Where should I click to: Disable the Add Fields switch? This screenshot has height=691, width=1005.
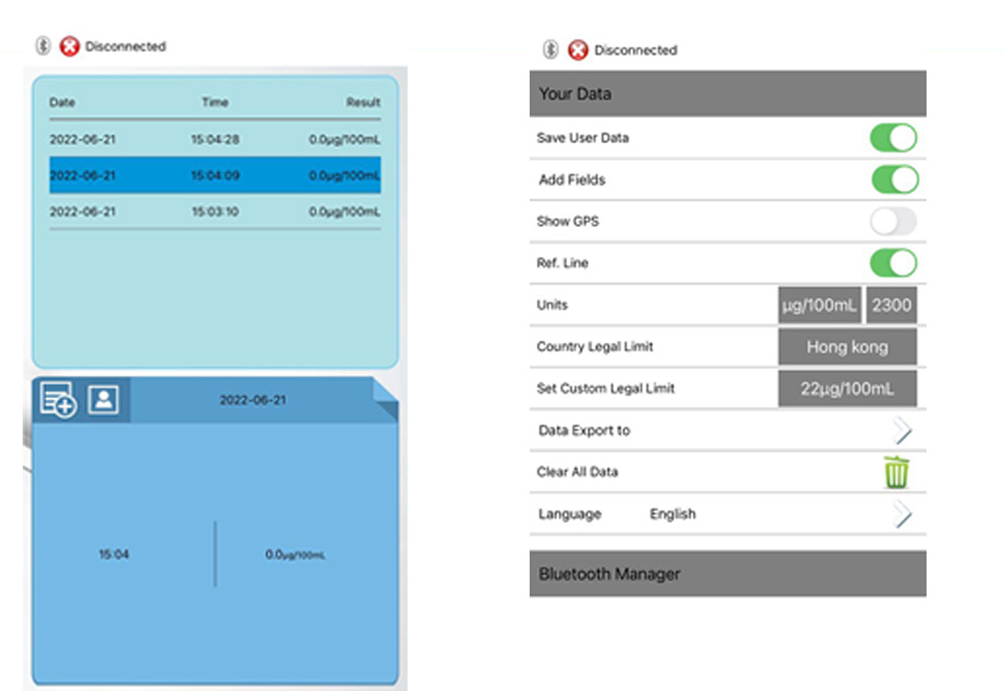coord(893,180)
